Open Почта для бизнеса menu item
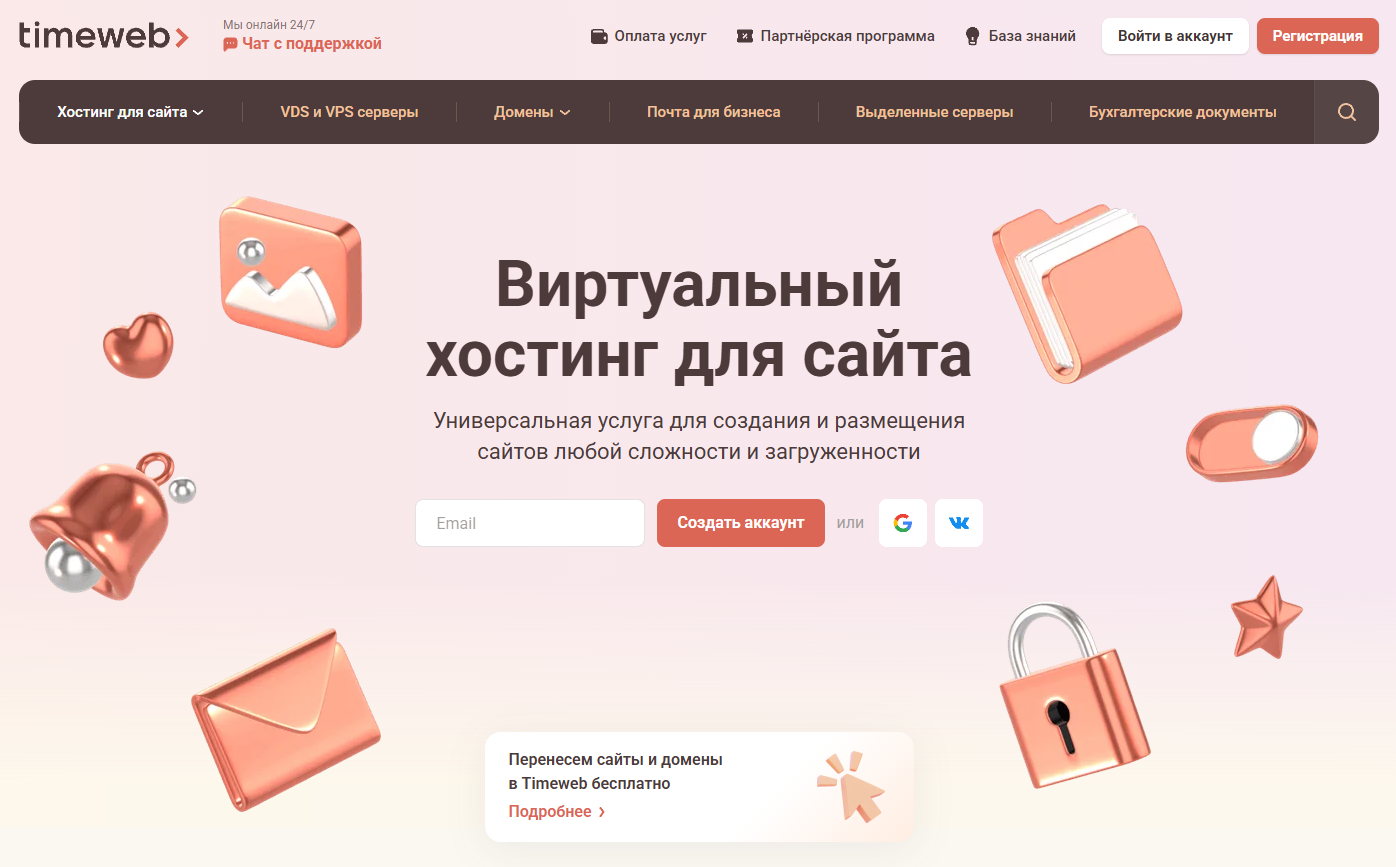 [x=714, y=112]
